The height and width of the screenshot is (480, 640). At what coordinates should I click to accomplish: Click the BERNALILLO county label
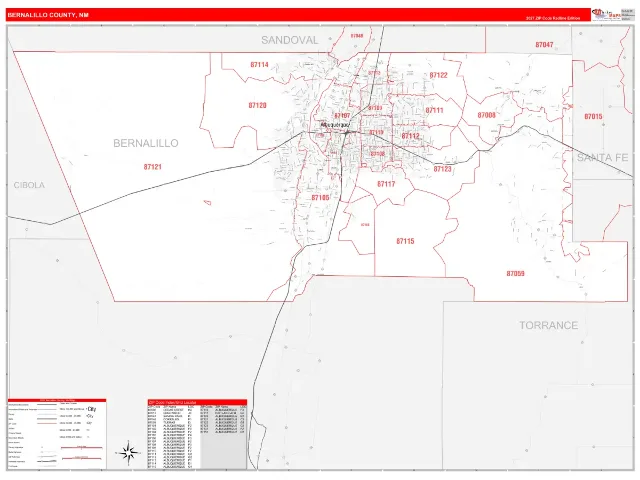click(146, 143)
